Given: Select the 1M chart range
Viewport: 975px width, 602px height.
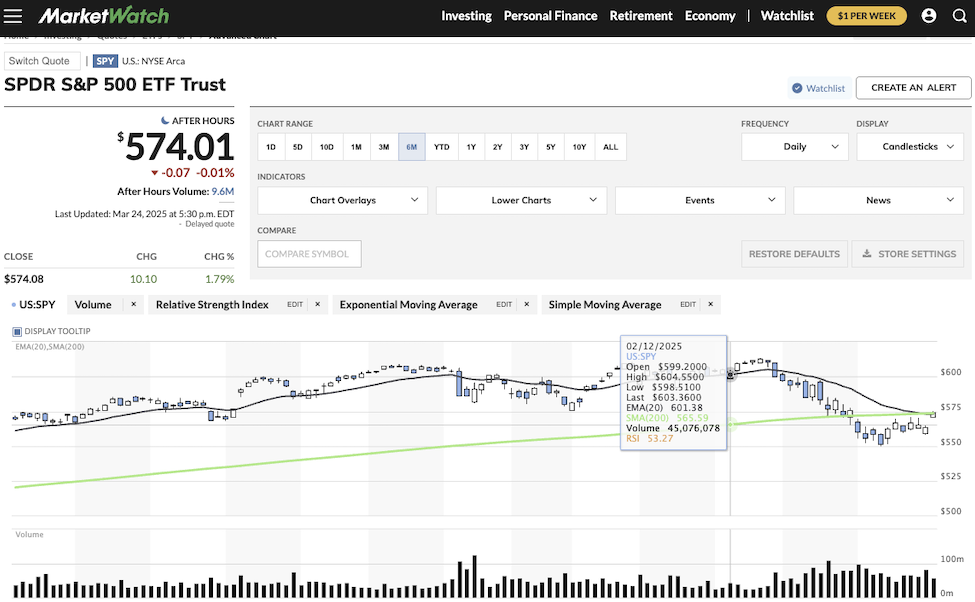Looking at the screenshot, I should coord(356,147).
